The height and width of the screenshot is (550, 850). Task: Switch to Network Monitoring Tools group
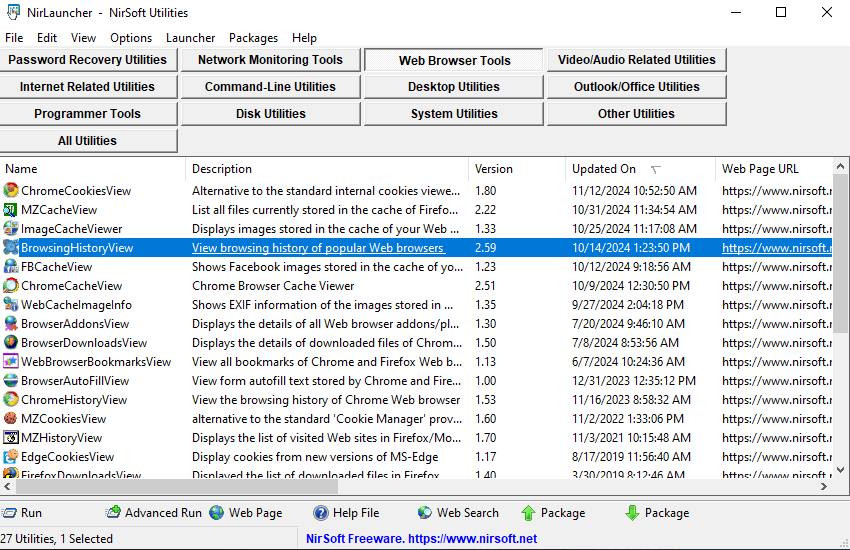pos(271,60)
